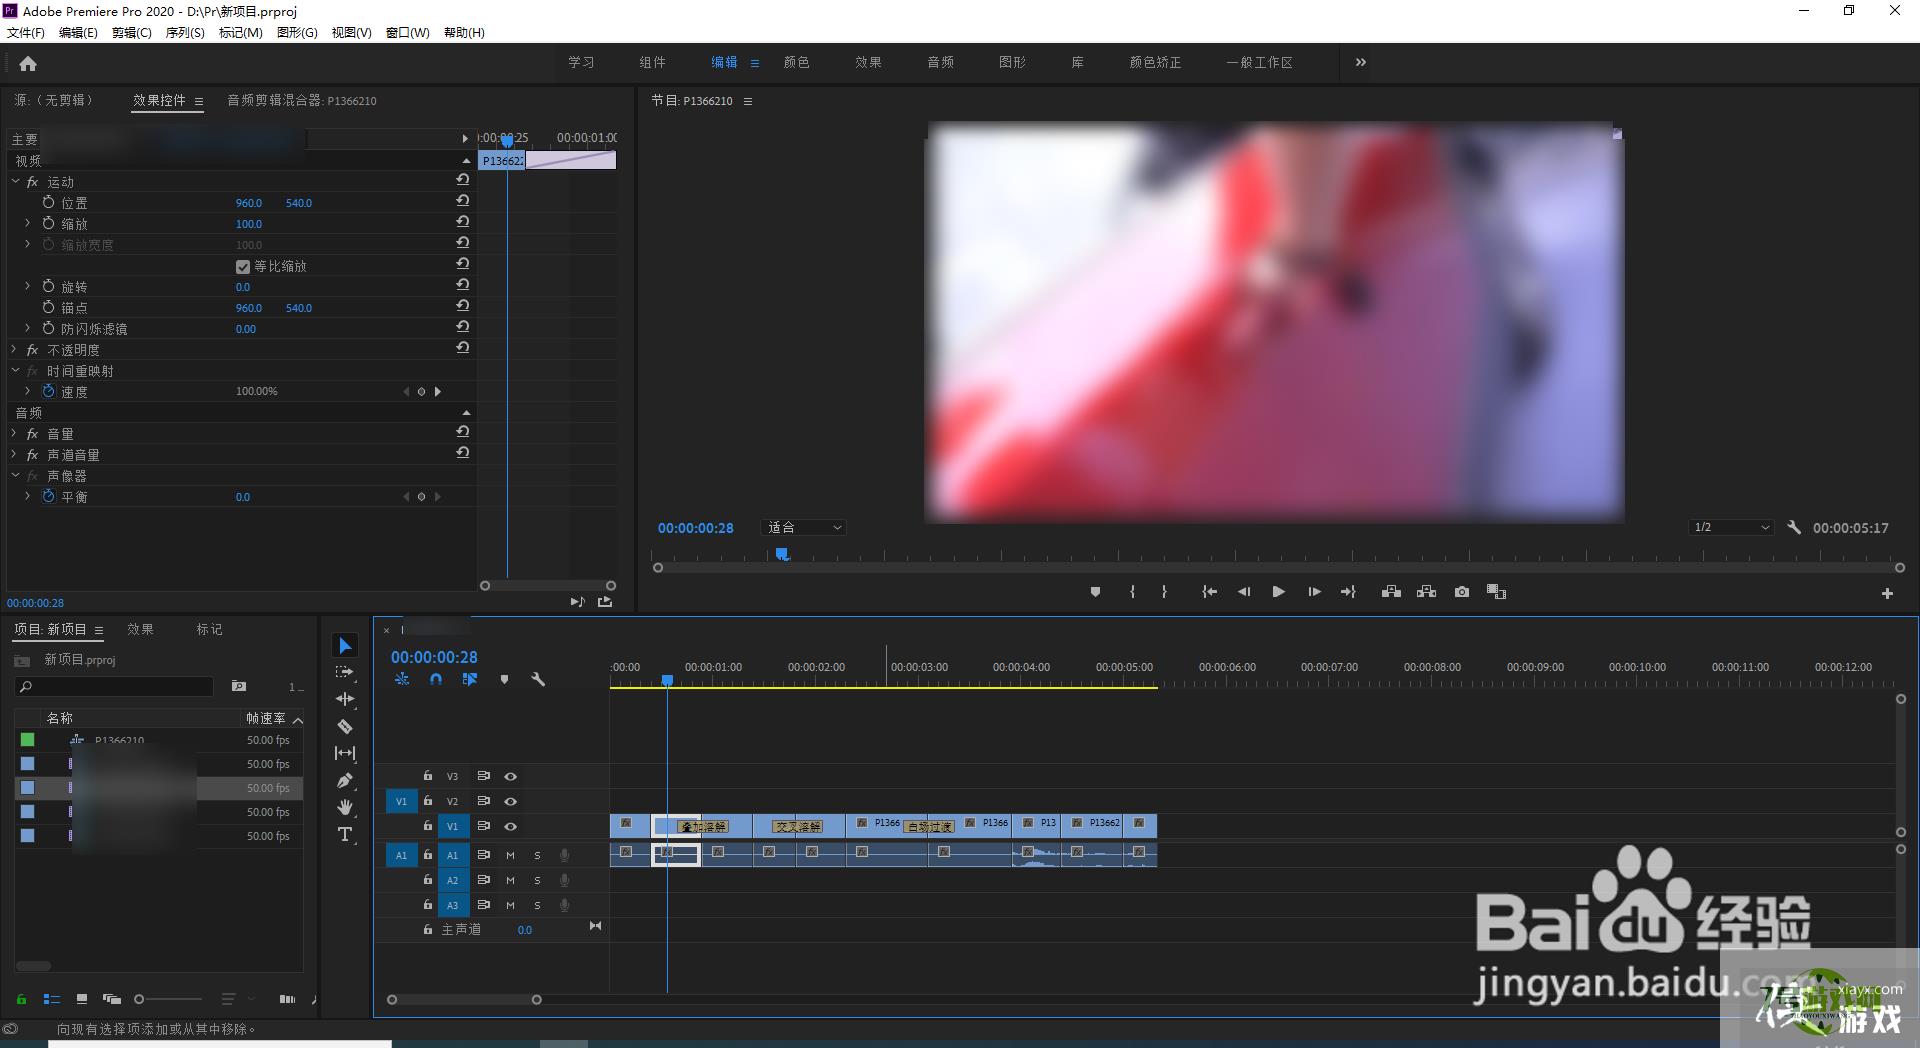1920x1048 pixels.
Task: Click the project search field
Action: tap(114, 686)
